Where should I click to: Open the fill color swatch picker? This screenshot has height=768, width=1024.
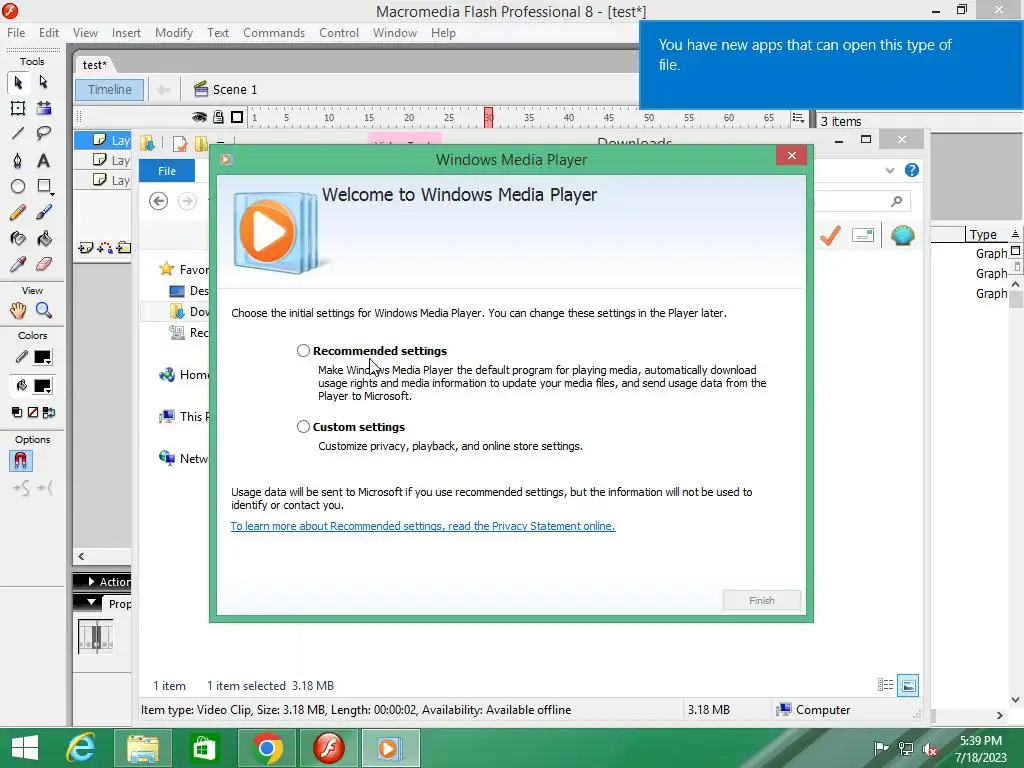(x=42, y=386)
